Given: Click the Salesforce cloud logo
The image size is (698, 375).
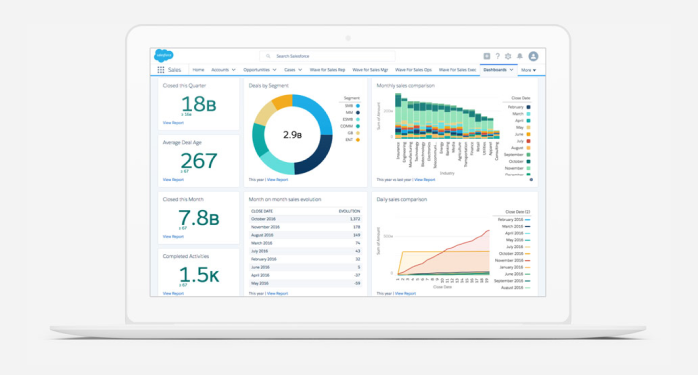Looking at the screenshot, I should [x=164, y=56].
